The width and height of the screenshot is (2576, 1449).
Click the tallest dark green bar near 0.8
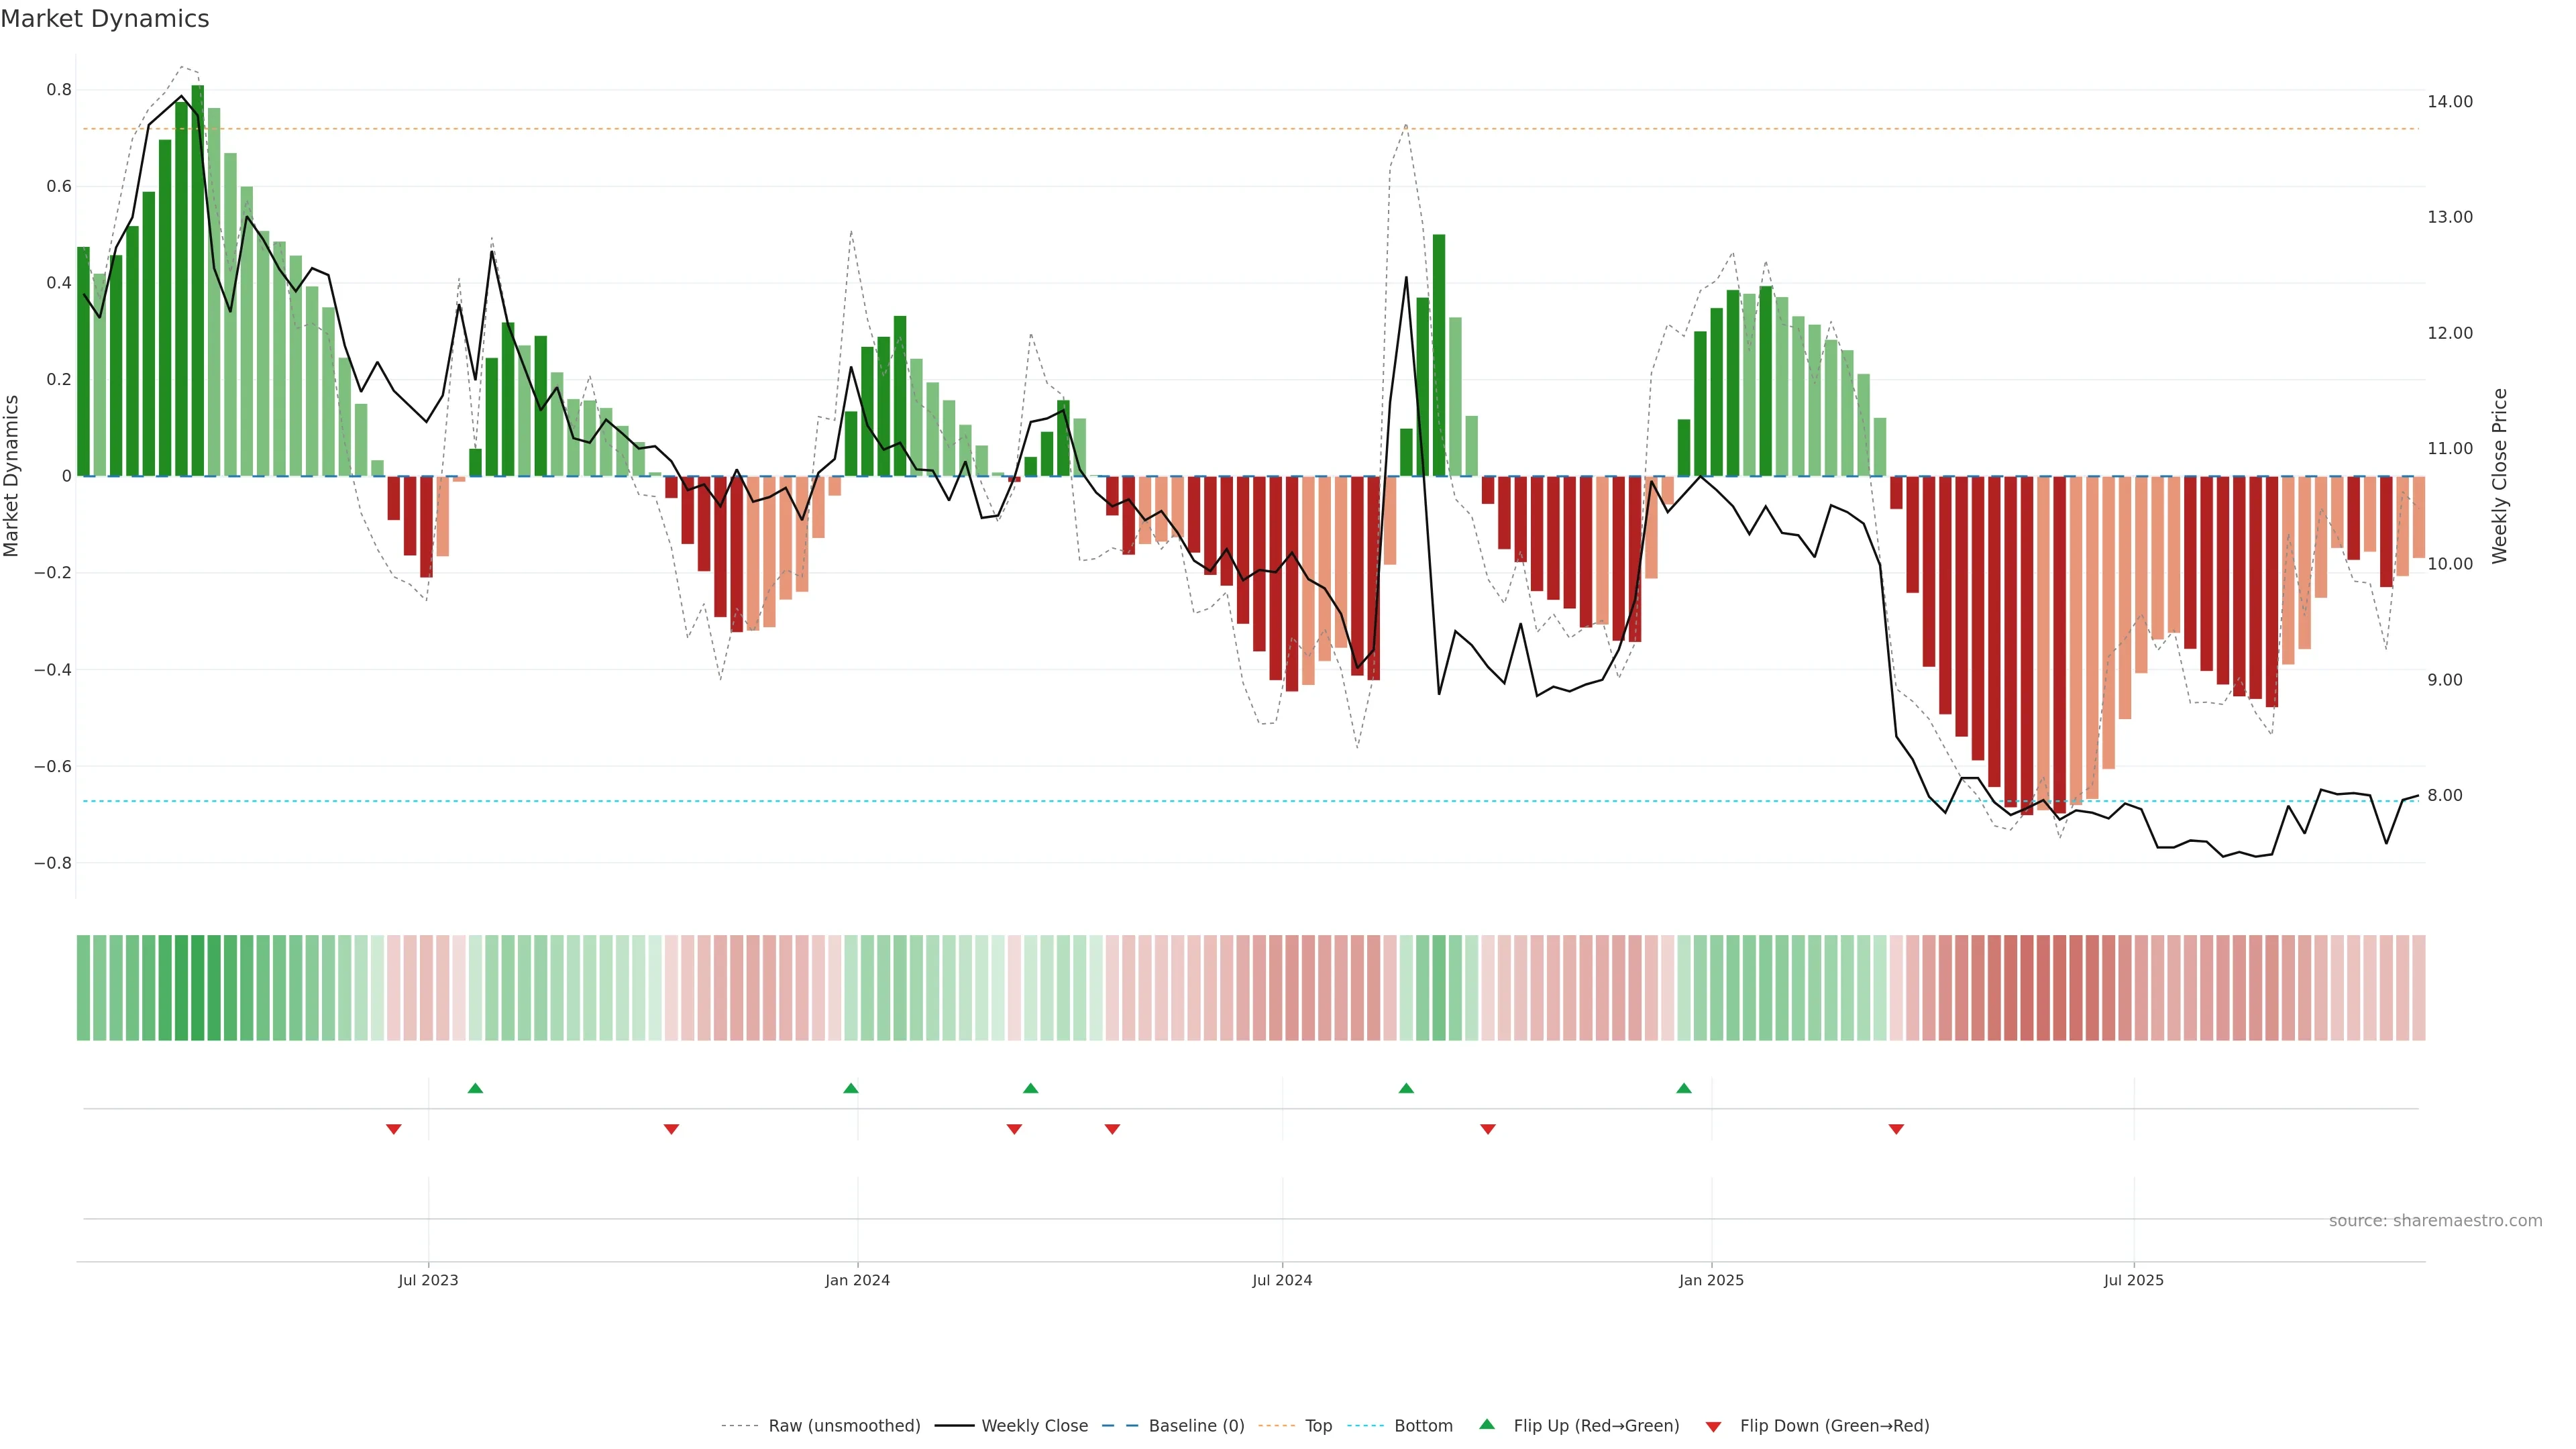click(x=198, y=280)
